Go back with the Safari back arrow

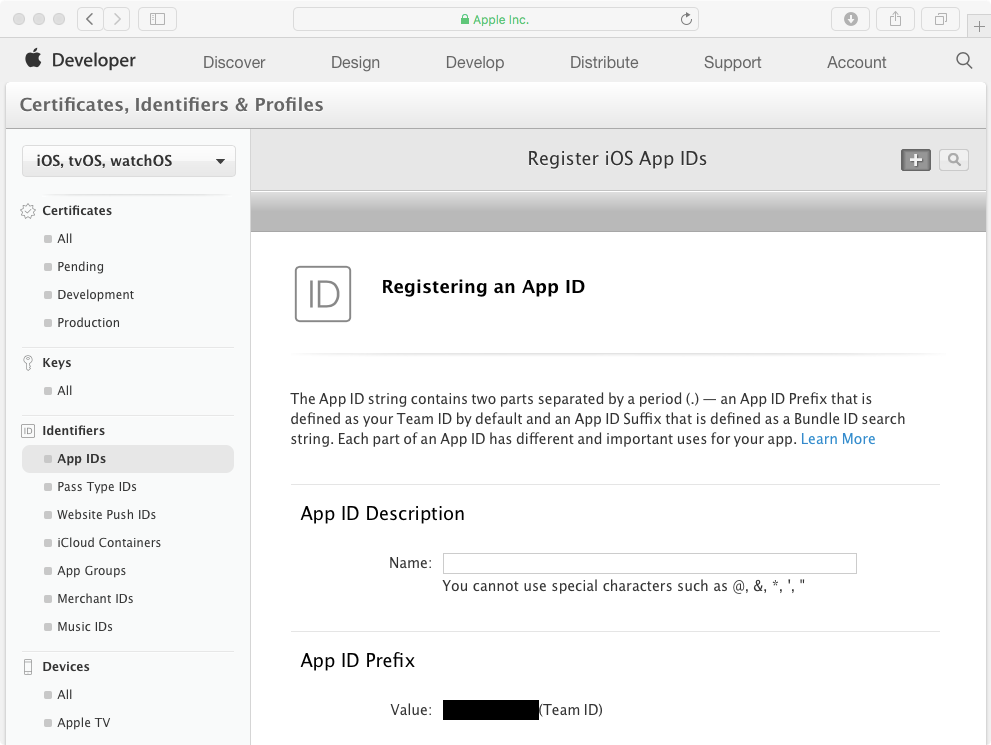tap(91, 19)
